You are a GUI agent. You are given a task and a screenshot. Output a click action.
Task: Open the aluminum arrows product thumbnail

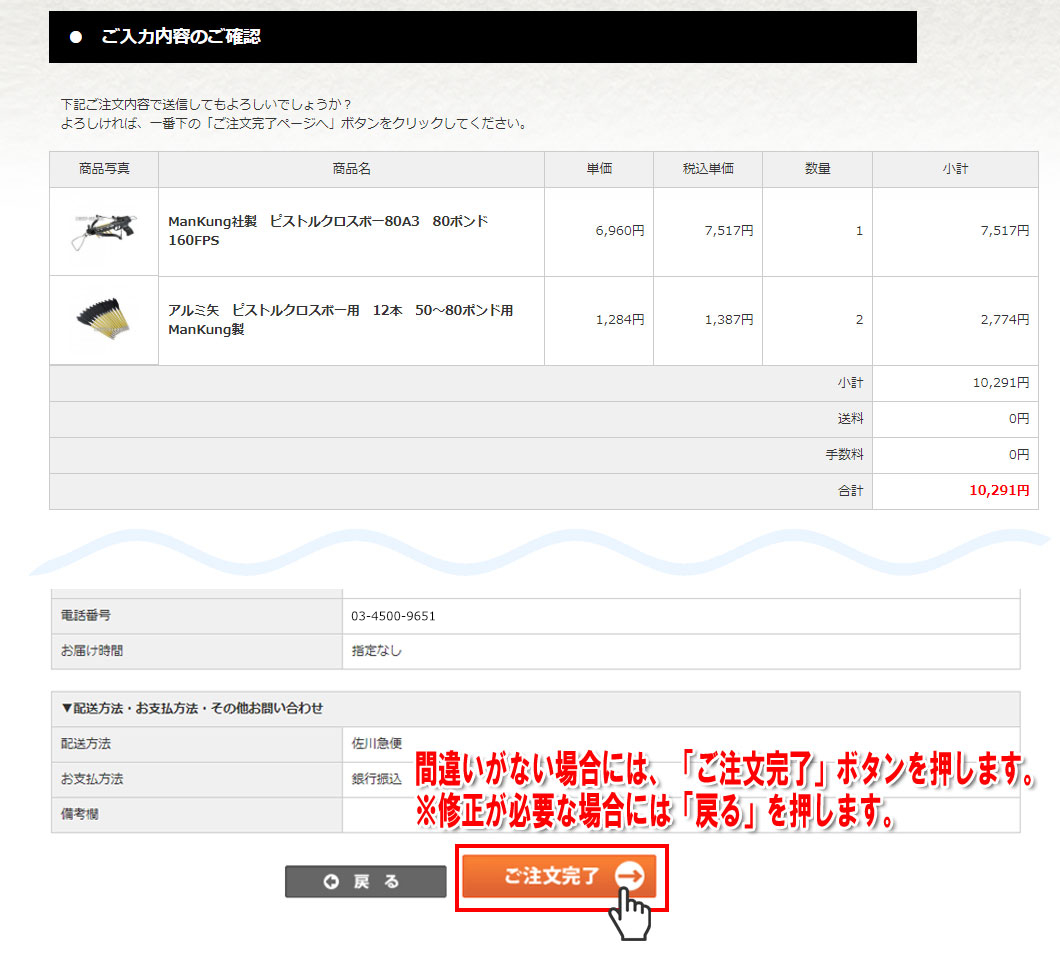coord(104,320)
